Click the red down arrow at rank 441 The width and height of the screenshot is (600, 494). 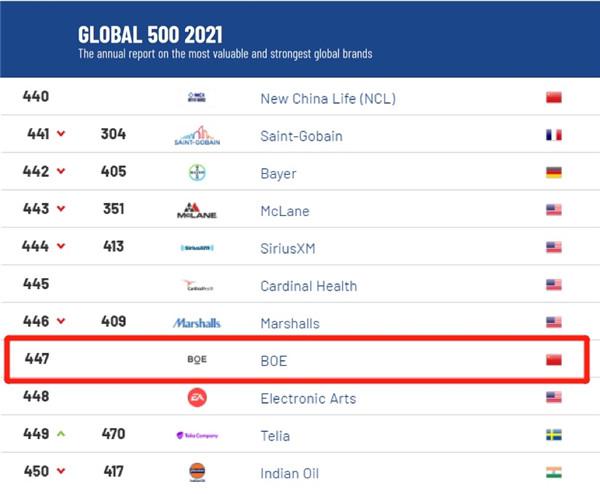(62, 135)
